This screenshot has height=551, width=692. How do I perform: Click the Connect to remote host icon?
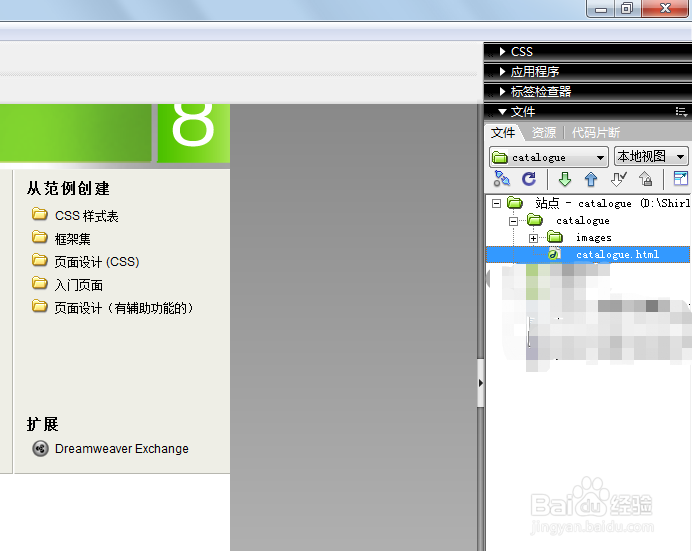pyautogui.click(x=502, y=179)
